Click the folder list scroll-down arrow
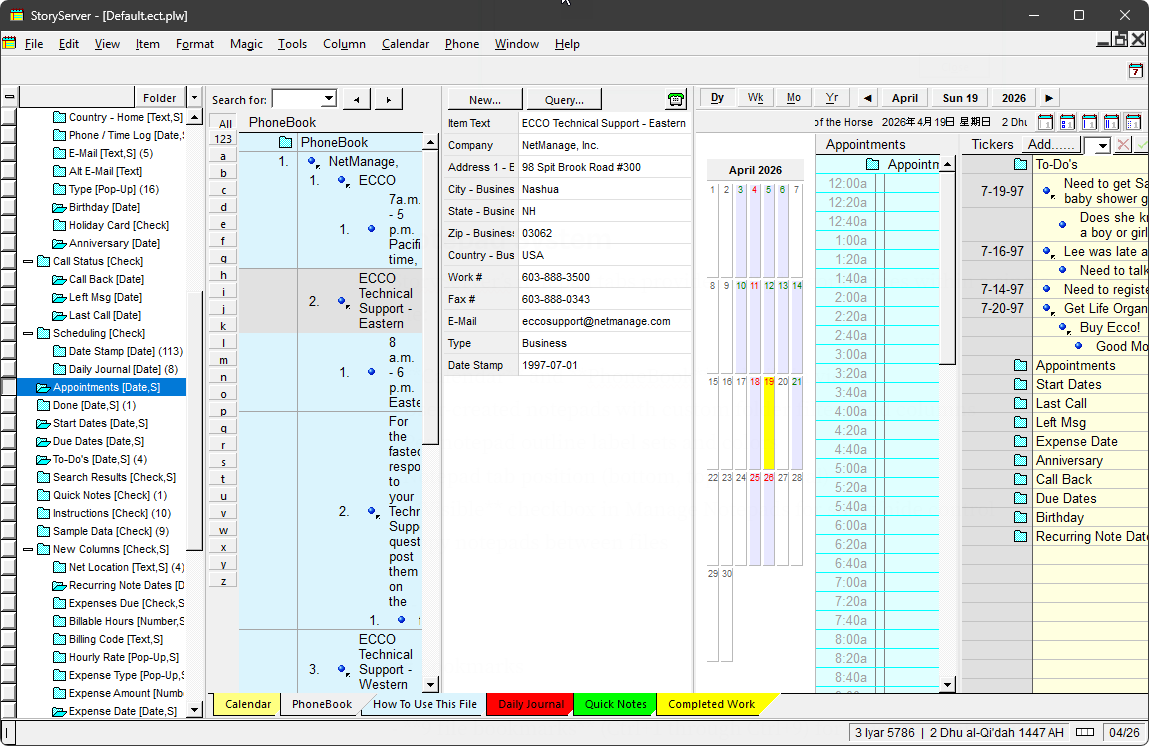This screenshot has height=746, width=1149. (x=194, y=709)
